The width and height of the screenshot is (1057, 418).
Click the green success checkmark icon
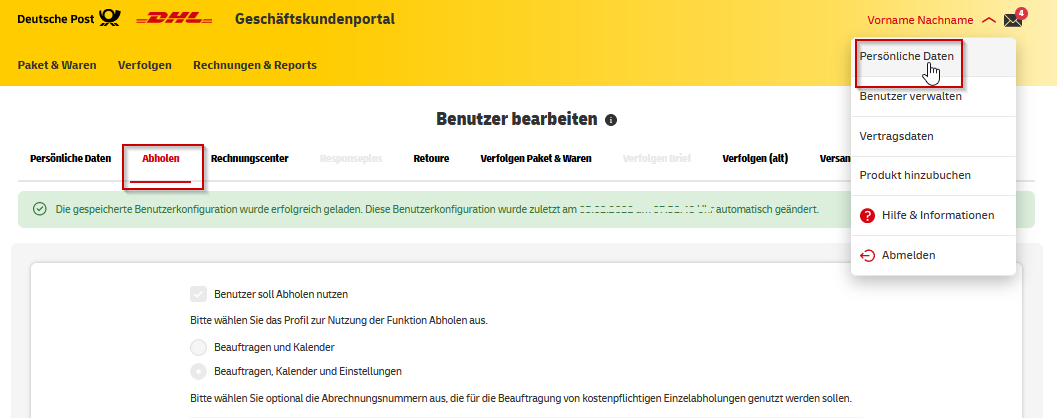[39, 209]
